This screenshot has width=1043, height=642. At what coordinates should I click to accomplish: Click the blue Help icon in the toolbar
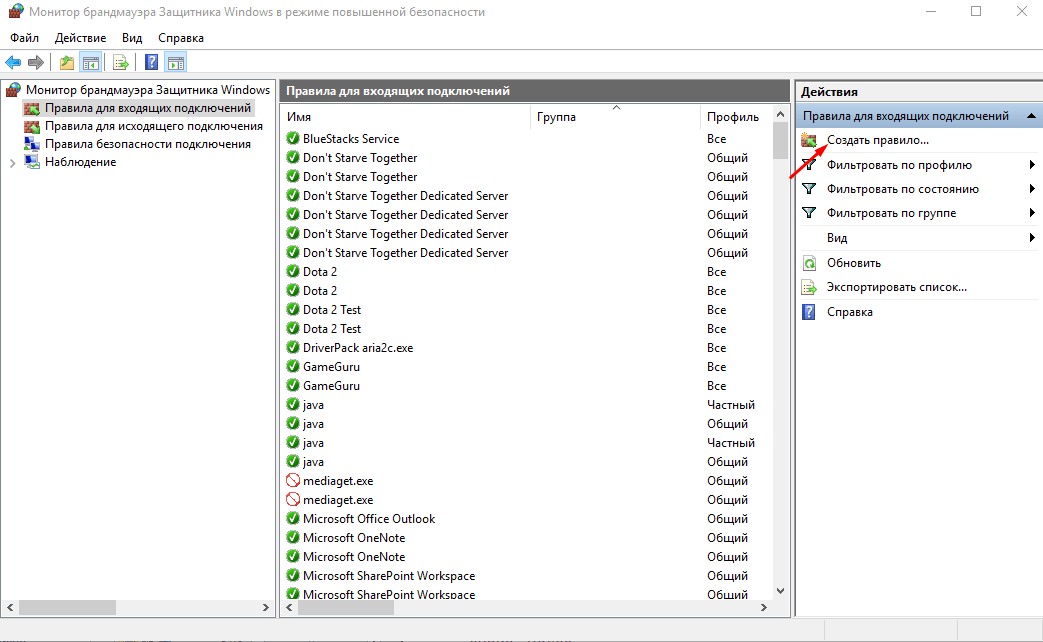pyautogui.click(x=152, y=63)
